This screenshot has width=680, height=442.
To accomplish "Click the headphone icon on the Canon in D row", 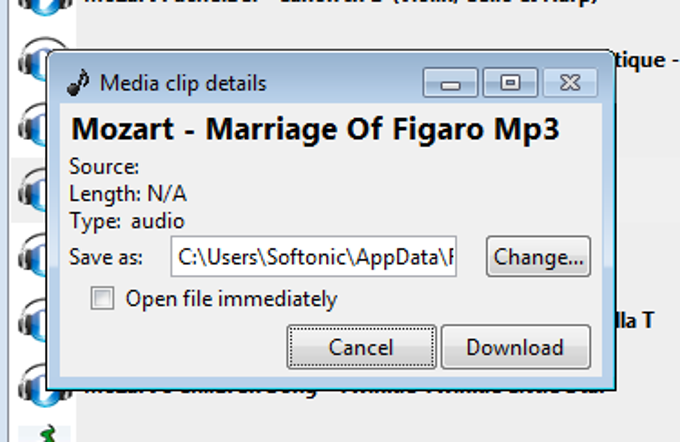I will tap(45, 7).
